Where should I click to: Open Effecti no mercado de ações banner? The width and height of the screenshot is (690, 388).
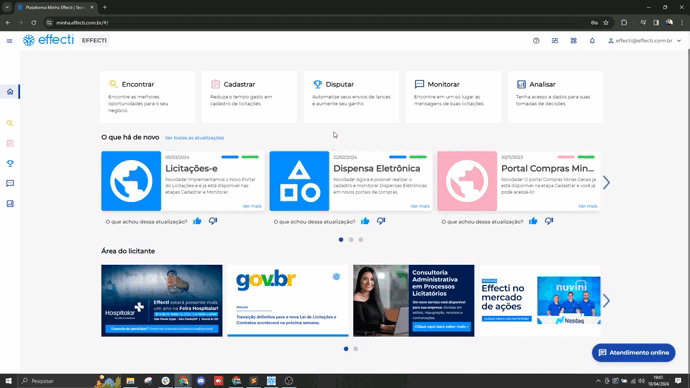(540, 300)
